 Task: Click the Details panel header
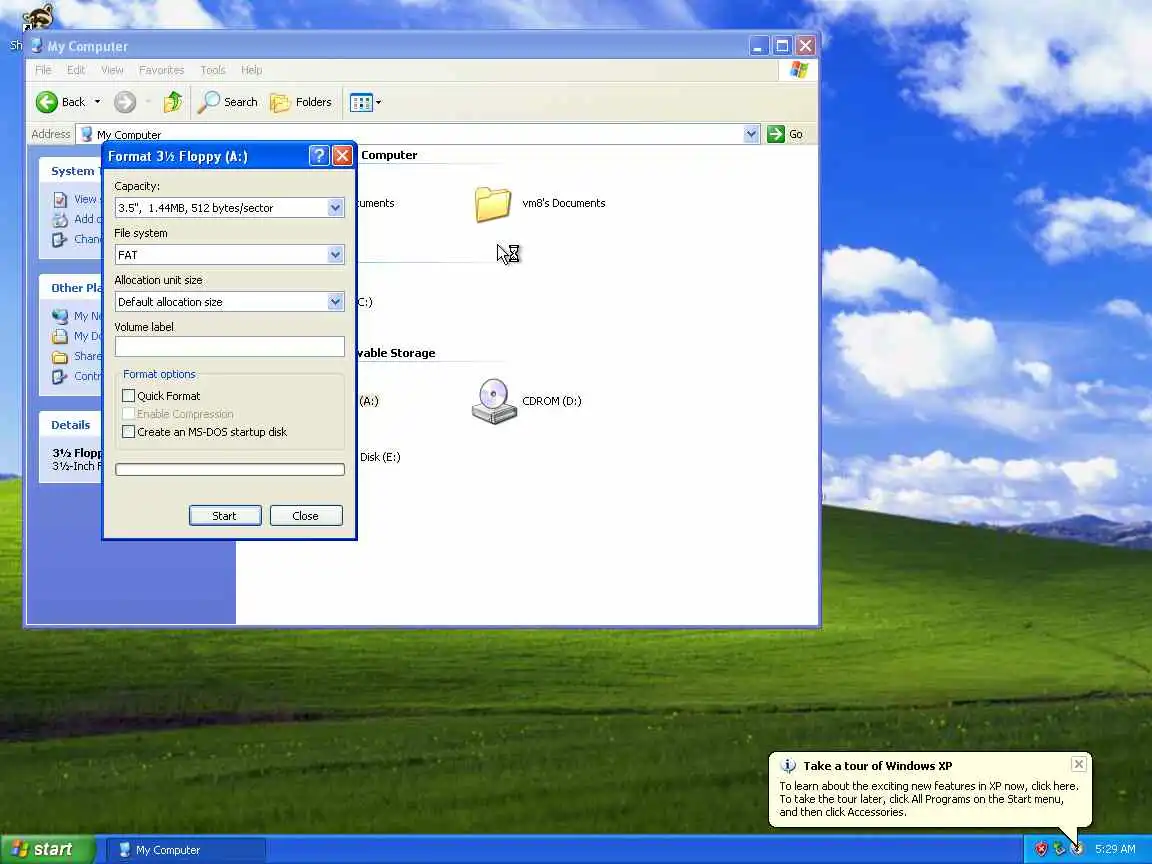(71, 425)
